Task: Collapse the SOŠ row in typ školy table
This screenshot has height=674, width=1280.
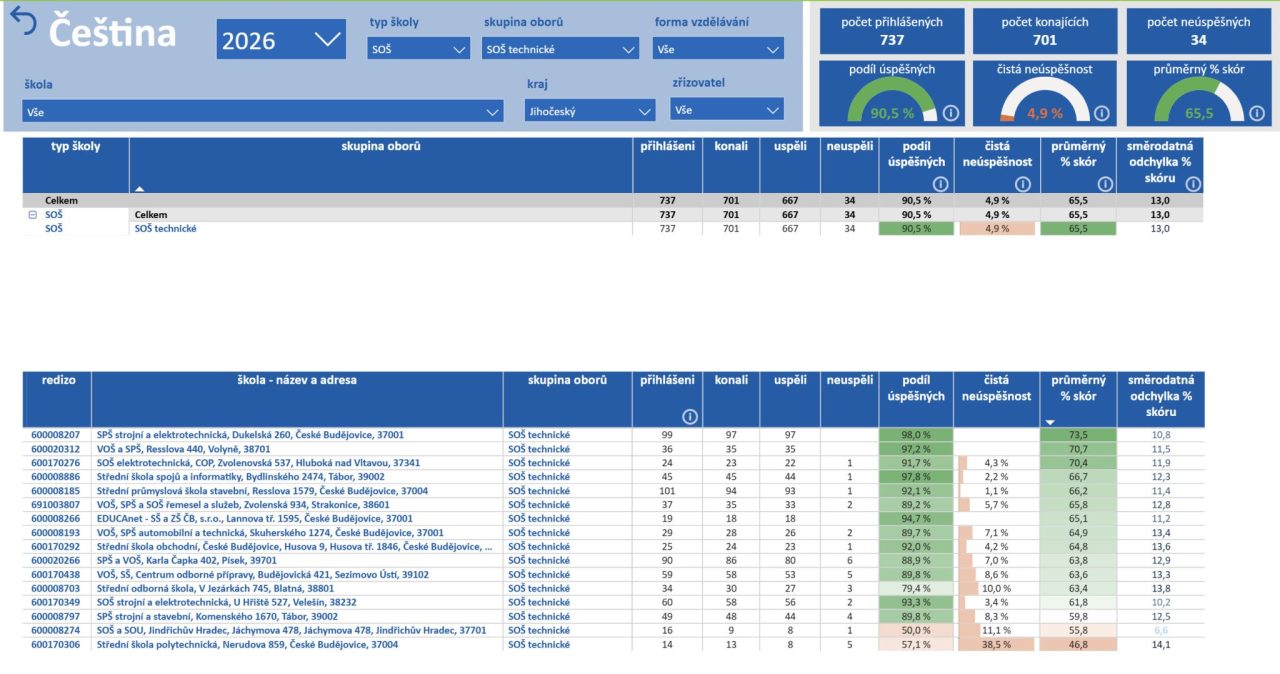Action: [33, 215]
